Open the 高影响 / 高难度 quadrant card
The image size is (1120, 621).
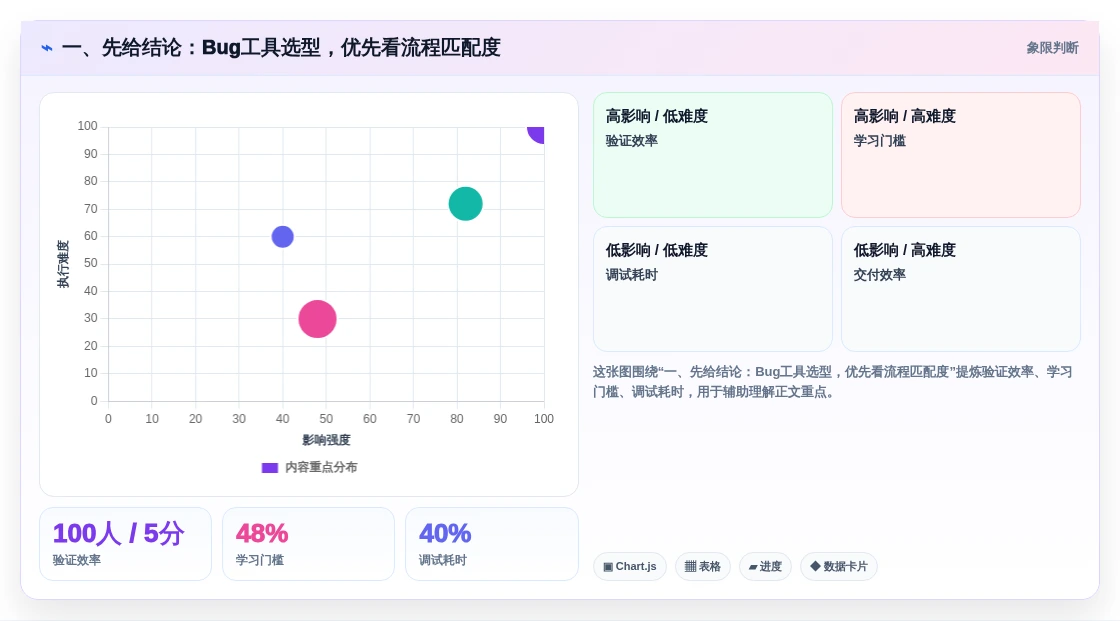[961, 155]
